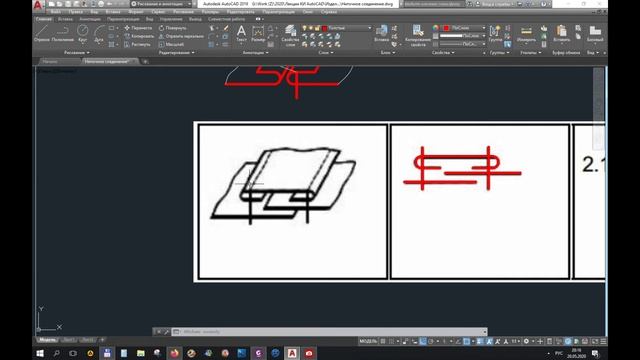Screen dimensions: 640x360
Task: Select the Круг (Circle) tool
Action: click(x=82, y=33)
